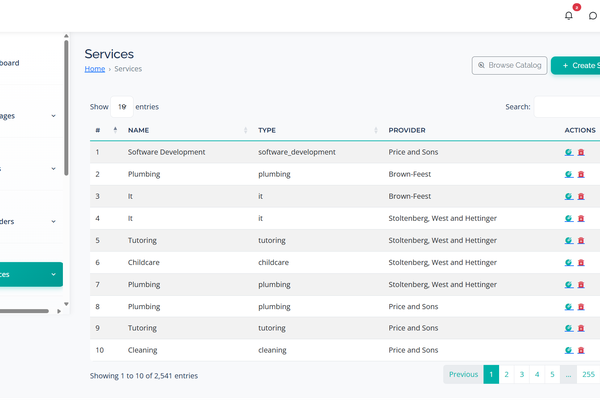Click the Browse Catalog button

(510, 65)
